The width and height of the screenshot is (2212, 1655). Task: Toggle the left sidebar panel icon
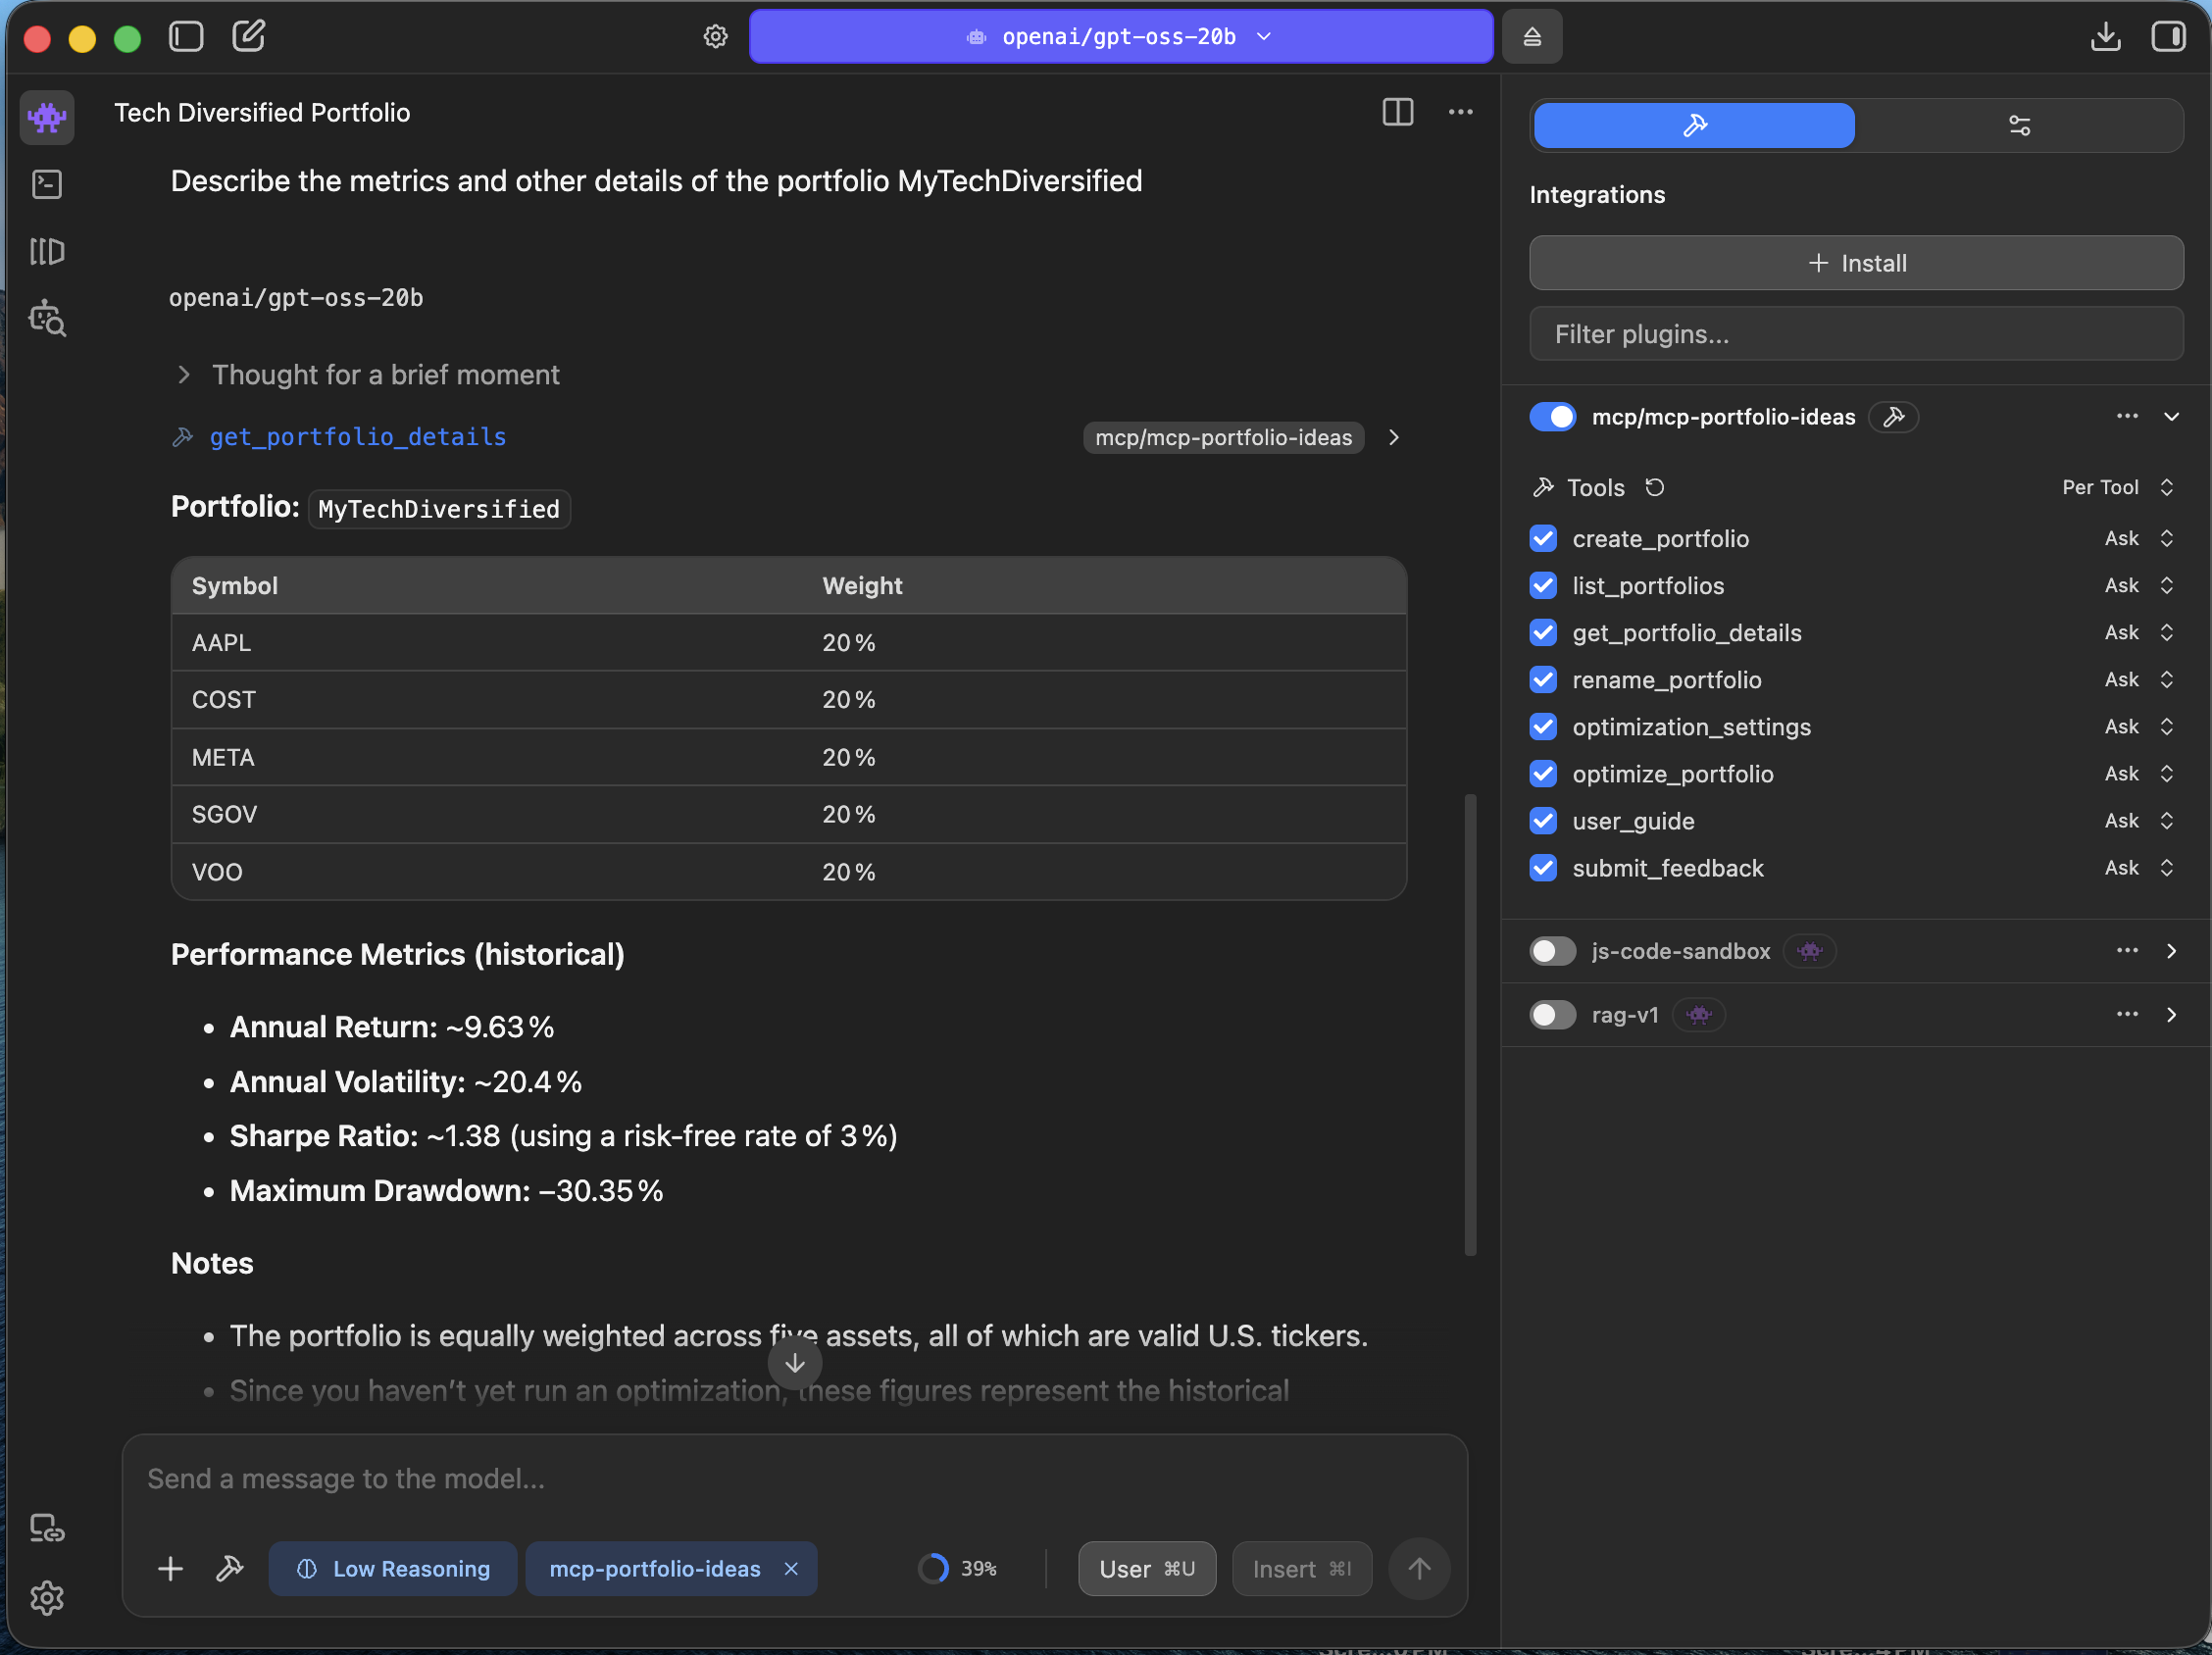(186, 37)
